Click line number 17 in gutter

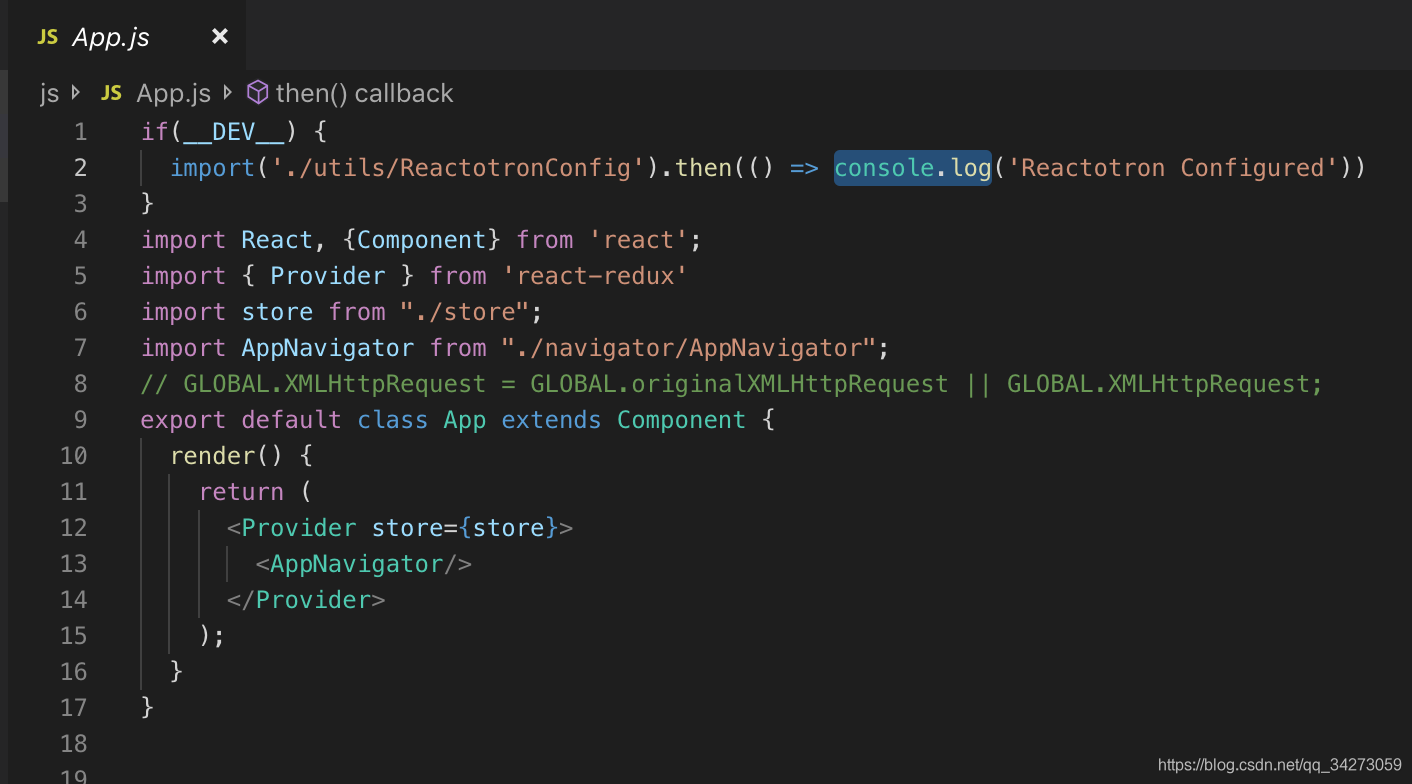click(x=74, y=708)
